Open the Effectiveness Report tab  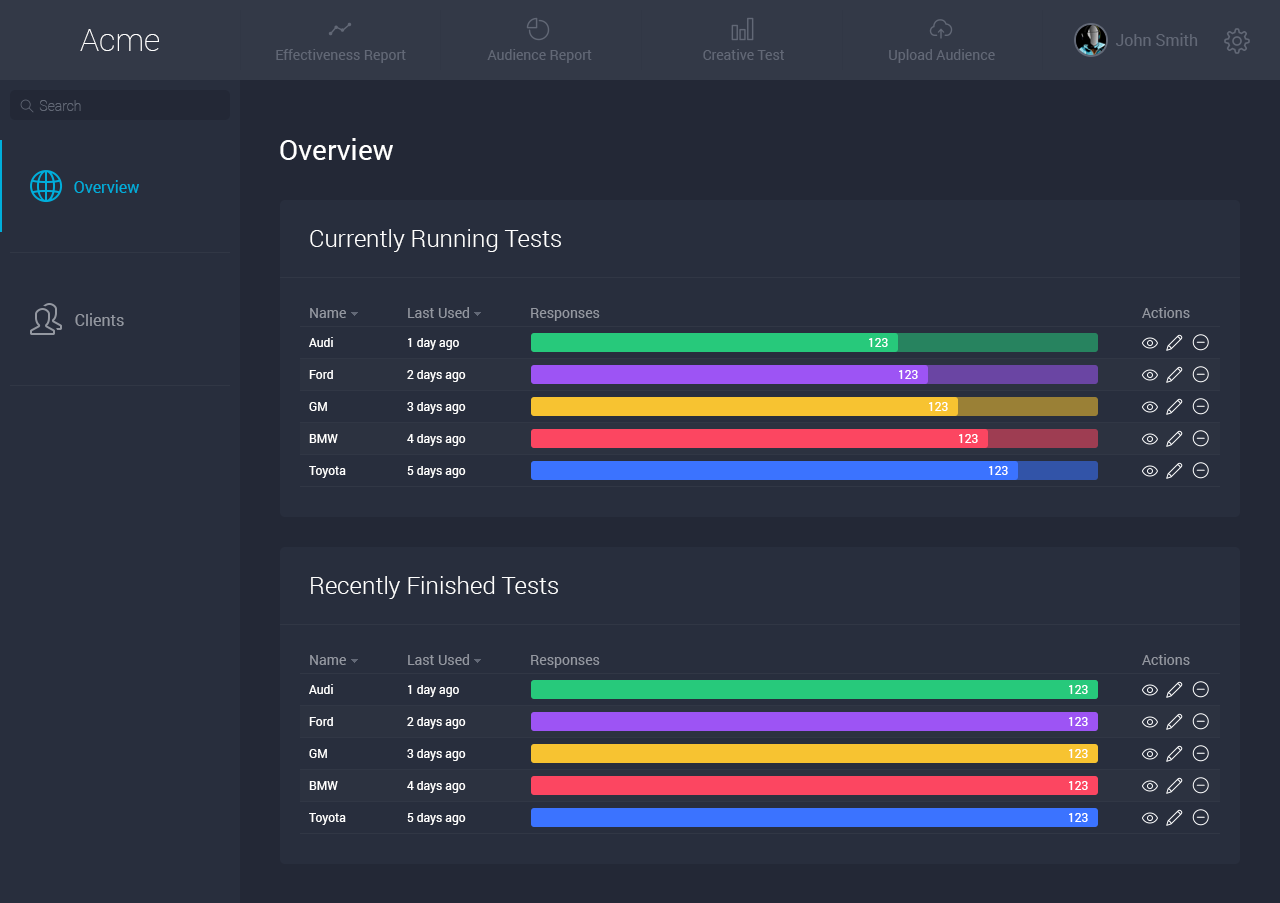click(340, 41)
